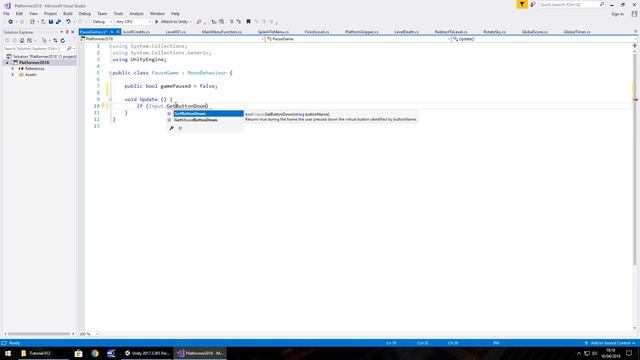Open the View menu
Image resolution: width=640 pixels, height=360 pixels.
pos(33,13)
